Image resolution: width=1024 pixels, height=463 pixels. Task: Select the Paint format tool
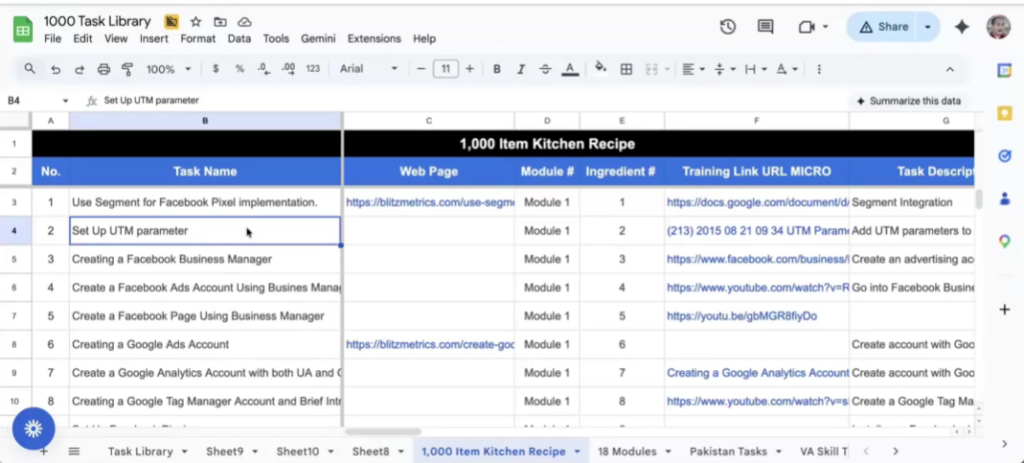pyautogui.click(x=128, y=69)
